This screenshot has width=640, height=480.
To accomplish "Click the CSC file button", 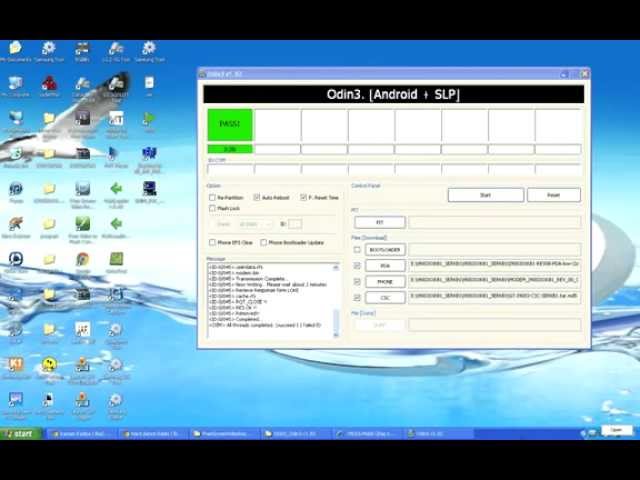I will [385, 298].
